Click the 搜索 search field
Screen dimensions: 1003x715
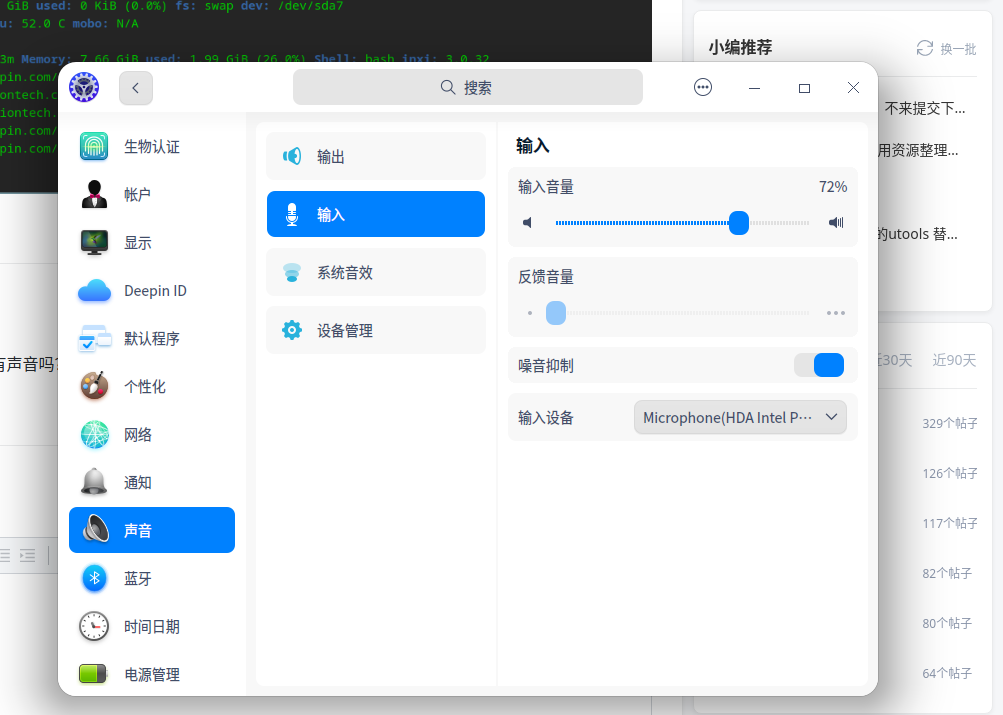[467, 87]
